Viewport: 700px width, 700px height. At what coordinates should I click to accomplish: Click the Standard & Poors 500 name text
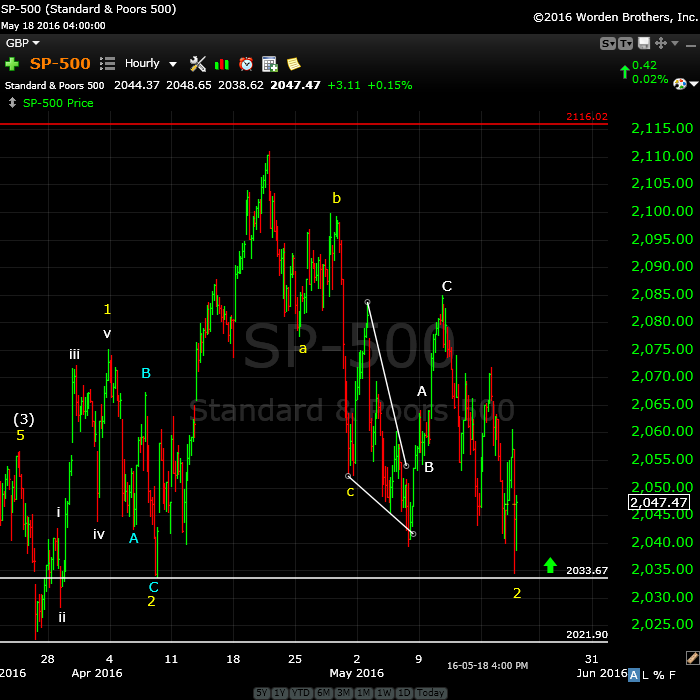[x=54, y=85]
